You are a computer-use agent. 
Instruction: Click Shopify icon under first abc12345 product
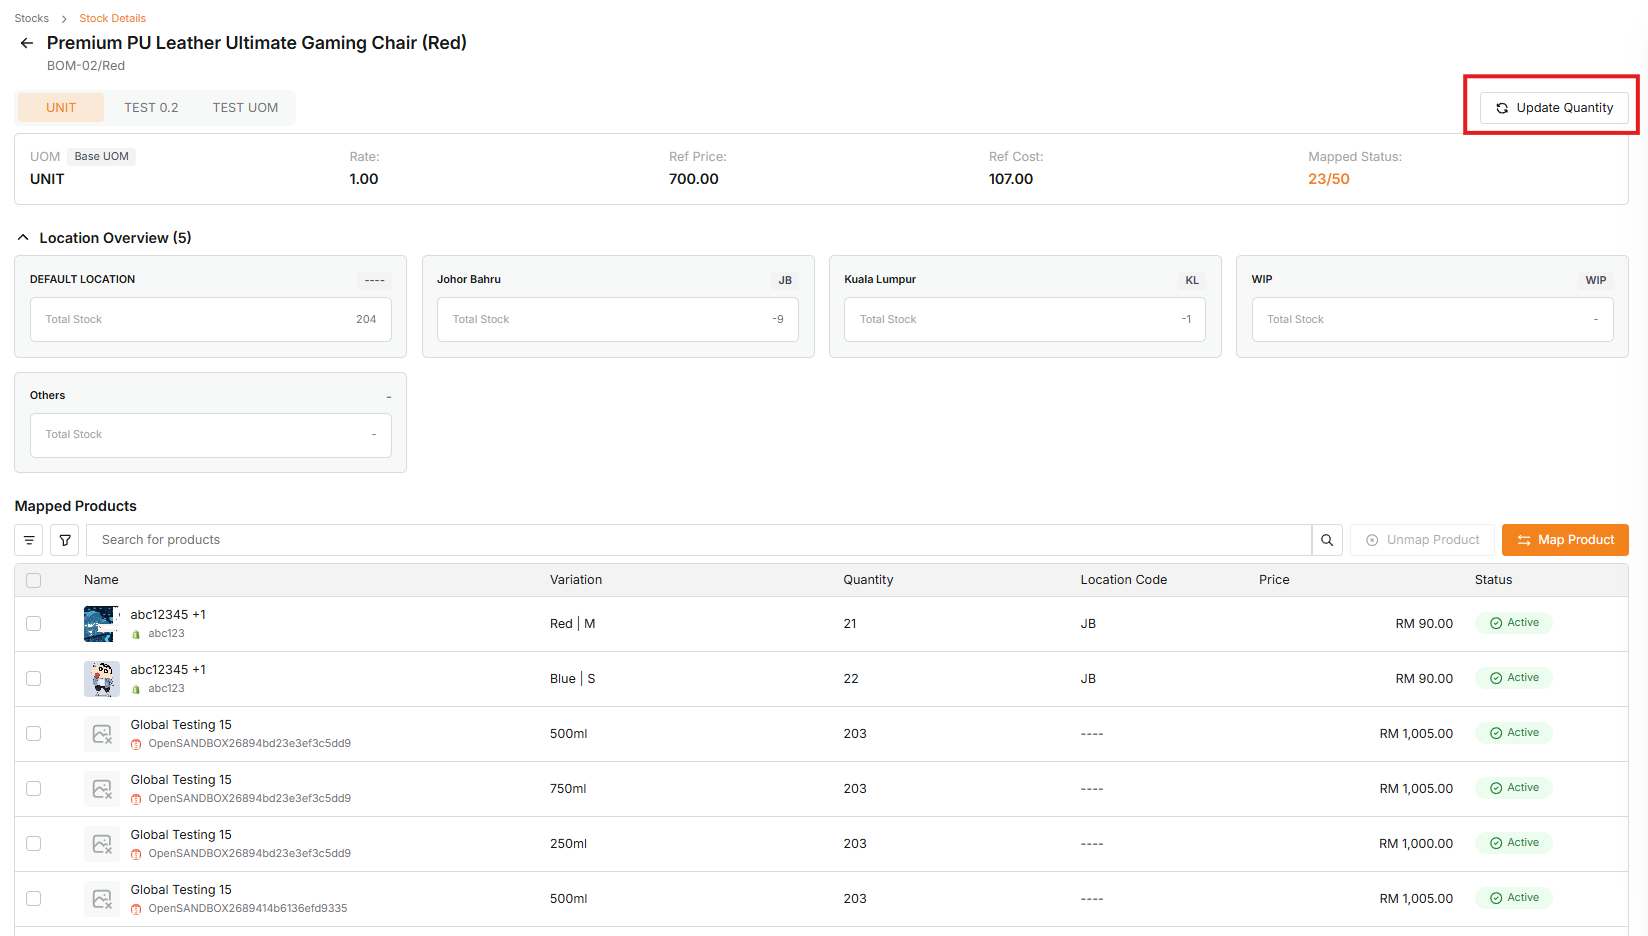coord(137,634)
